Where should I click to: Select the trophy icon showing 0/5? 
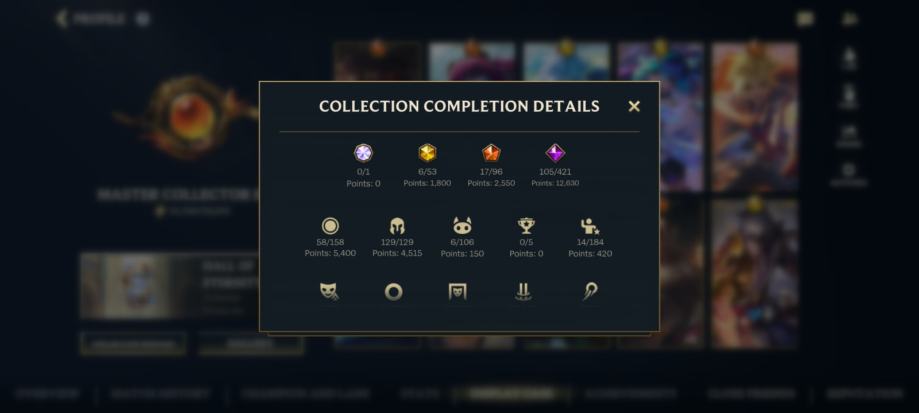point(526,226)
